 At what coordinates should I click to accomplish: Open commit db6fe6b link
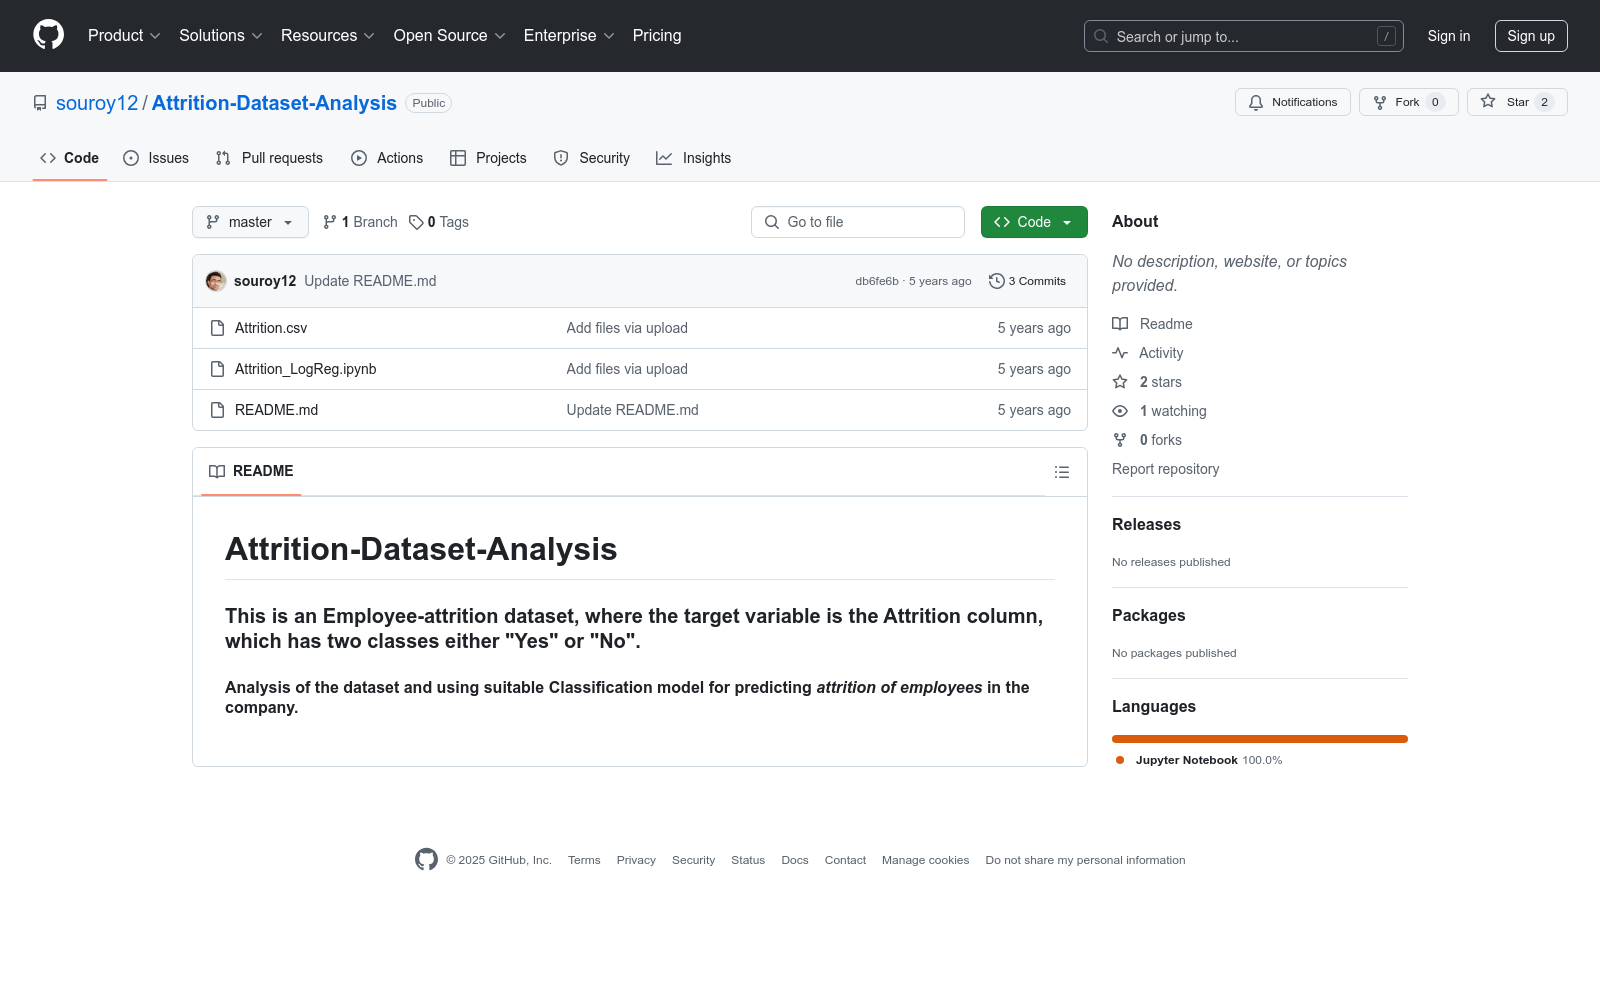click(877, 281)
